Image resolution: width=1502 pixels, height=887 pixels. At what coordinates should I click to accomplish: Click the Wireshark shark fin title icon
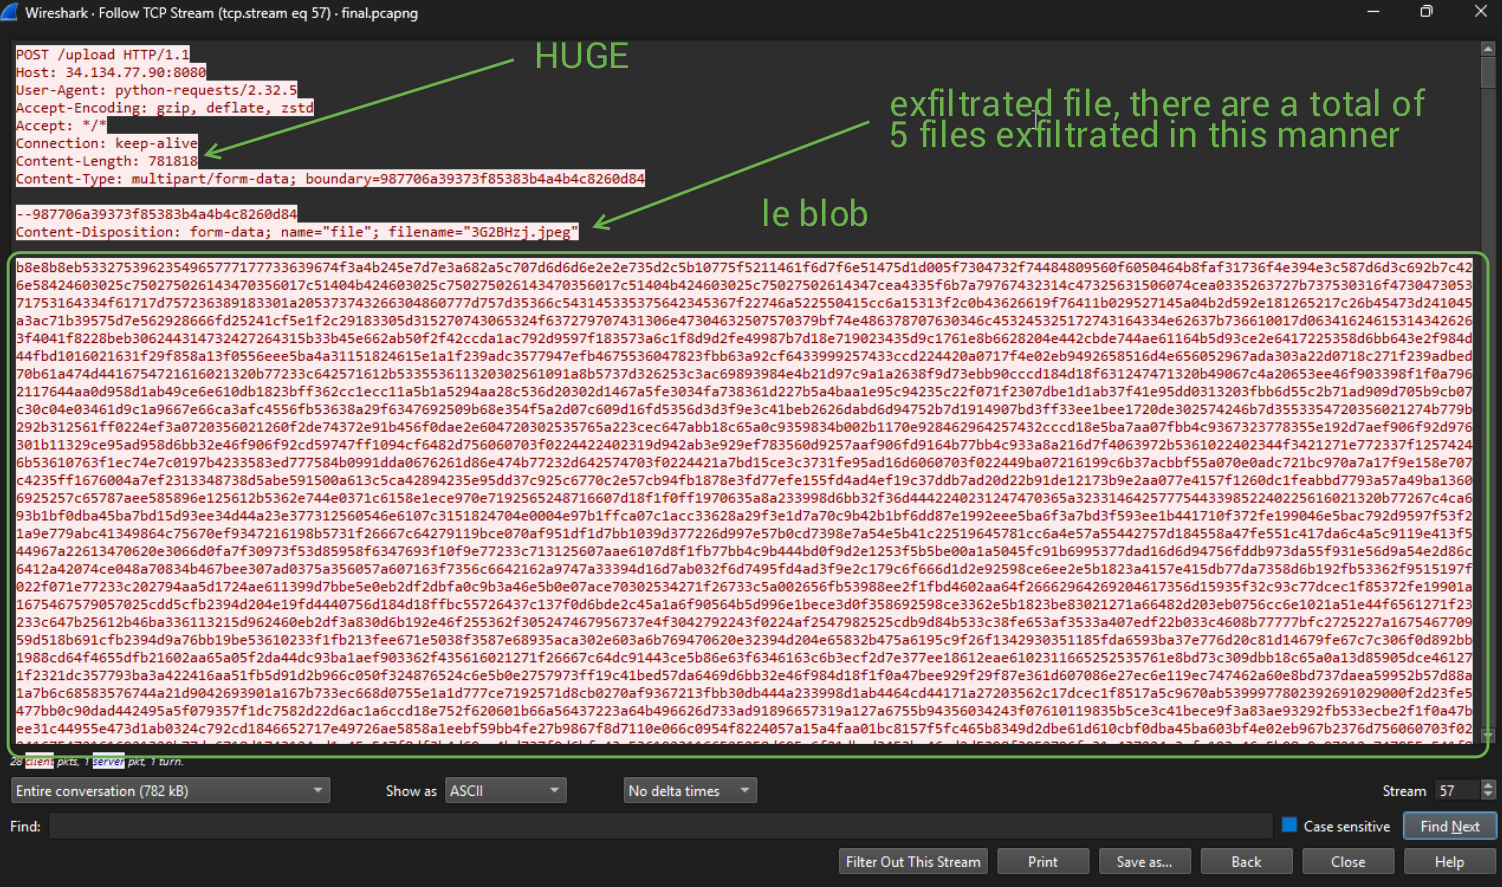coord(10,13)
